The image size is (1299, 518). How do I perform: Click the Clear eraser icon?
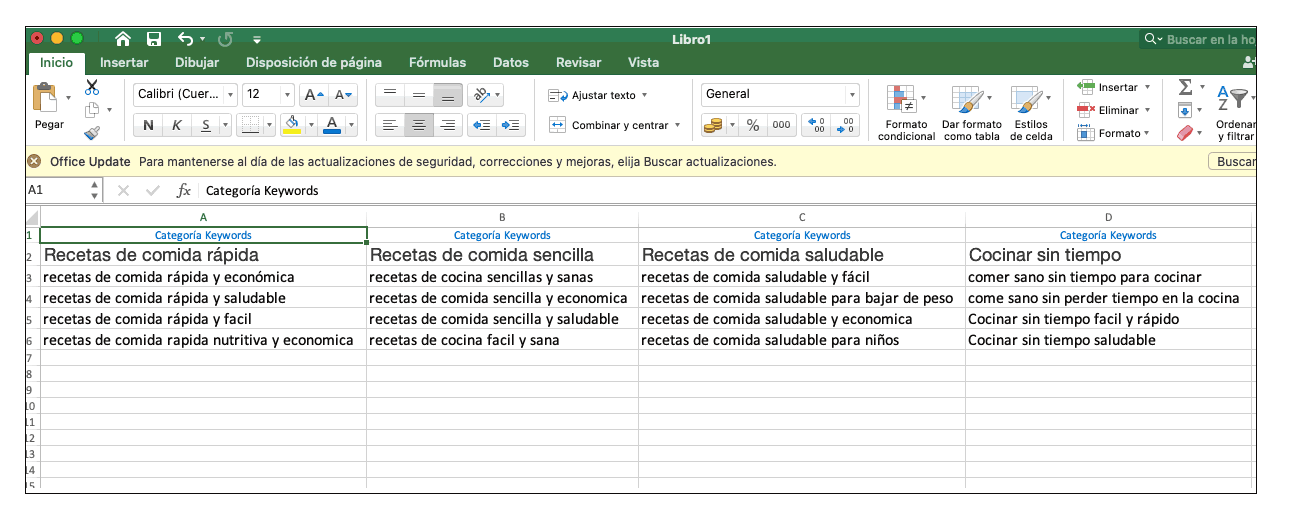pos(1185,132)
